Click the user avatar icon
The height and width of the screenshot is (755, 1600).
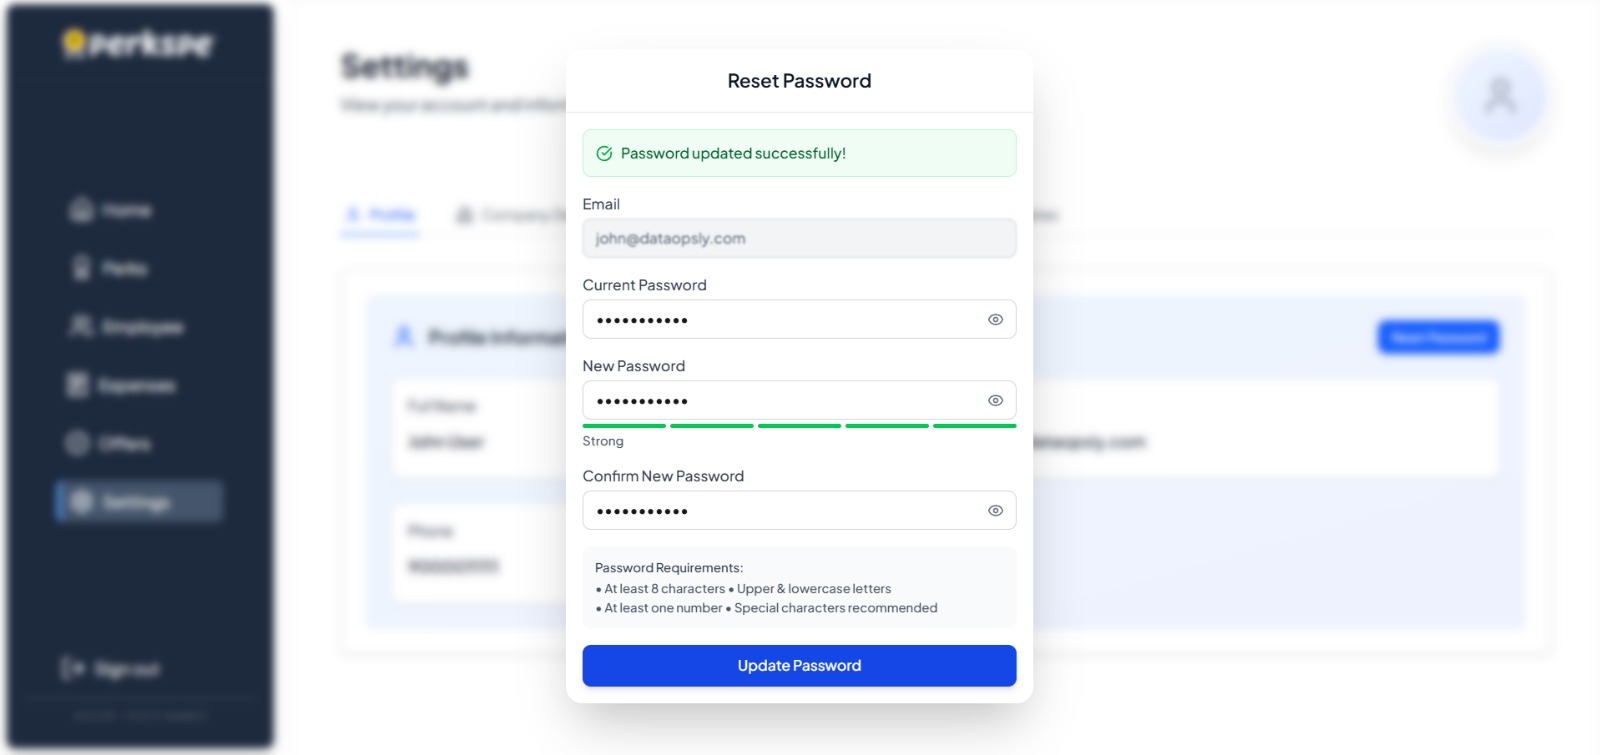[x=1500, y=96]
